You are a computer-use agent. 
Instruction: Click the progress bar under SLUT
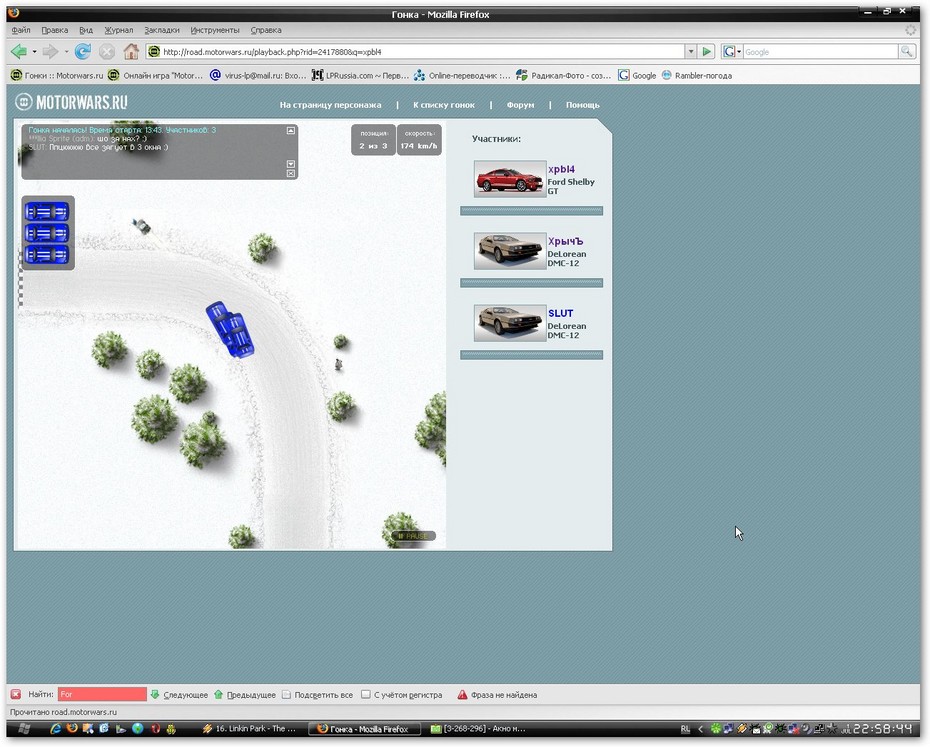[x=531, y=355]
